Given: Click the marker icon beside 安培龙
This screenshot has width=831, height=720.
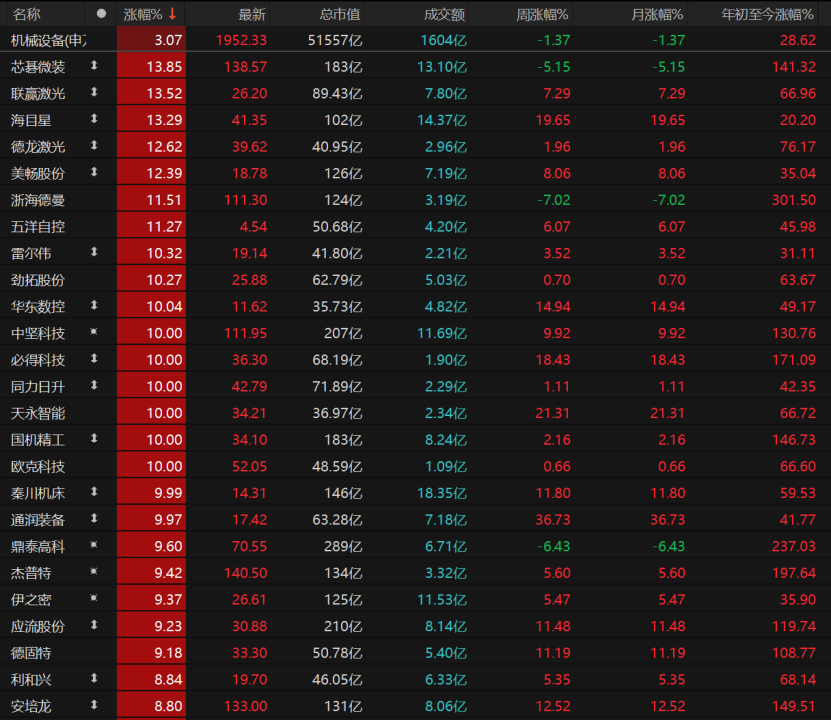Looking at the screenshot, I should click(95, 705).
